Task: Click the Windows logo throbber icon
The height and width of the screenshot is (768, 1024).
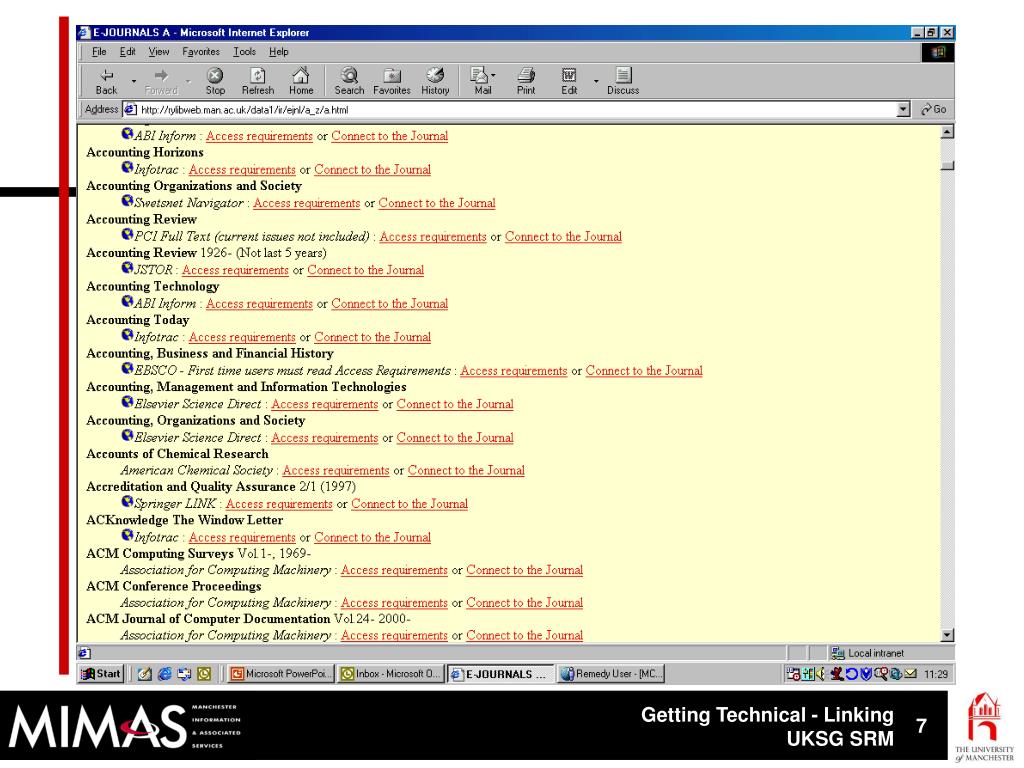Action: click(938, 52)
